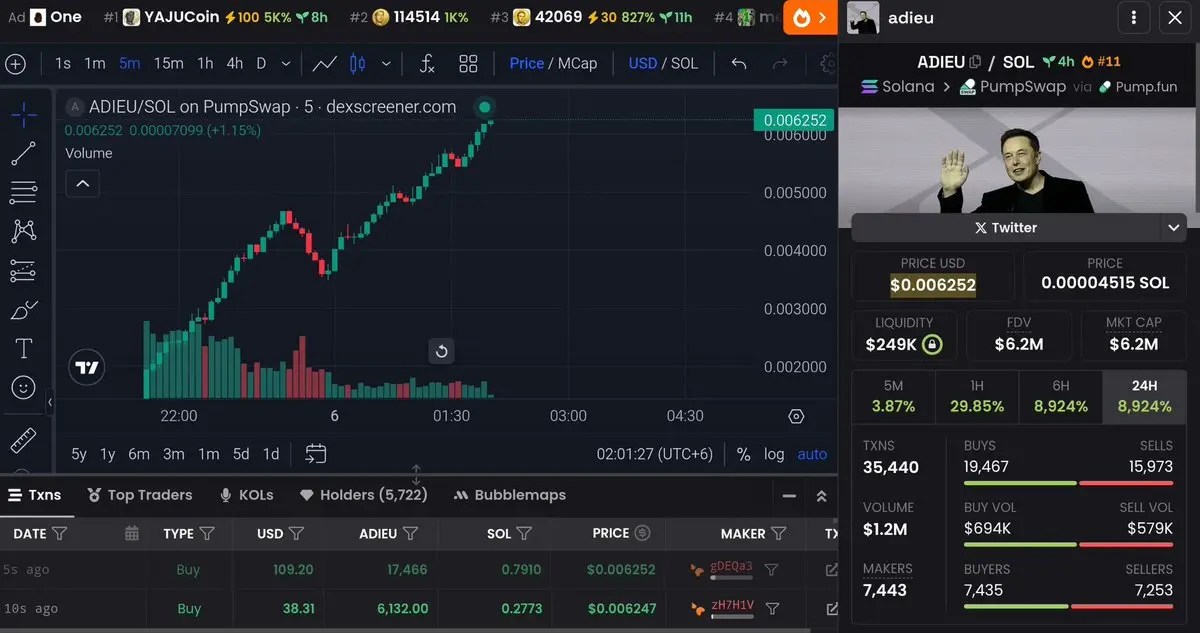Switch chart to Price mode
This screenshot has width=1200, height=633.
pos(527,63)
